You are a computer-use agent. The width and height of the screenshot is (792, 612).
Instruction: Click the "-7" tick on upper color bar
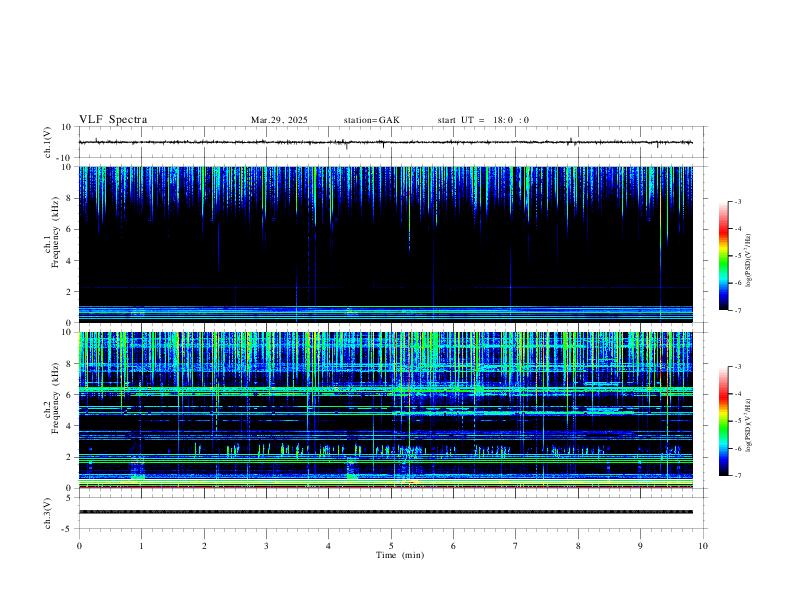[x=738, y=311]
